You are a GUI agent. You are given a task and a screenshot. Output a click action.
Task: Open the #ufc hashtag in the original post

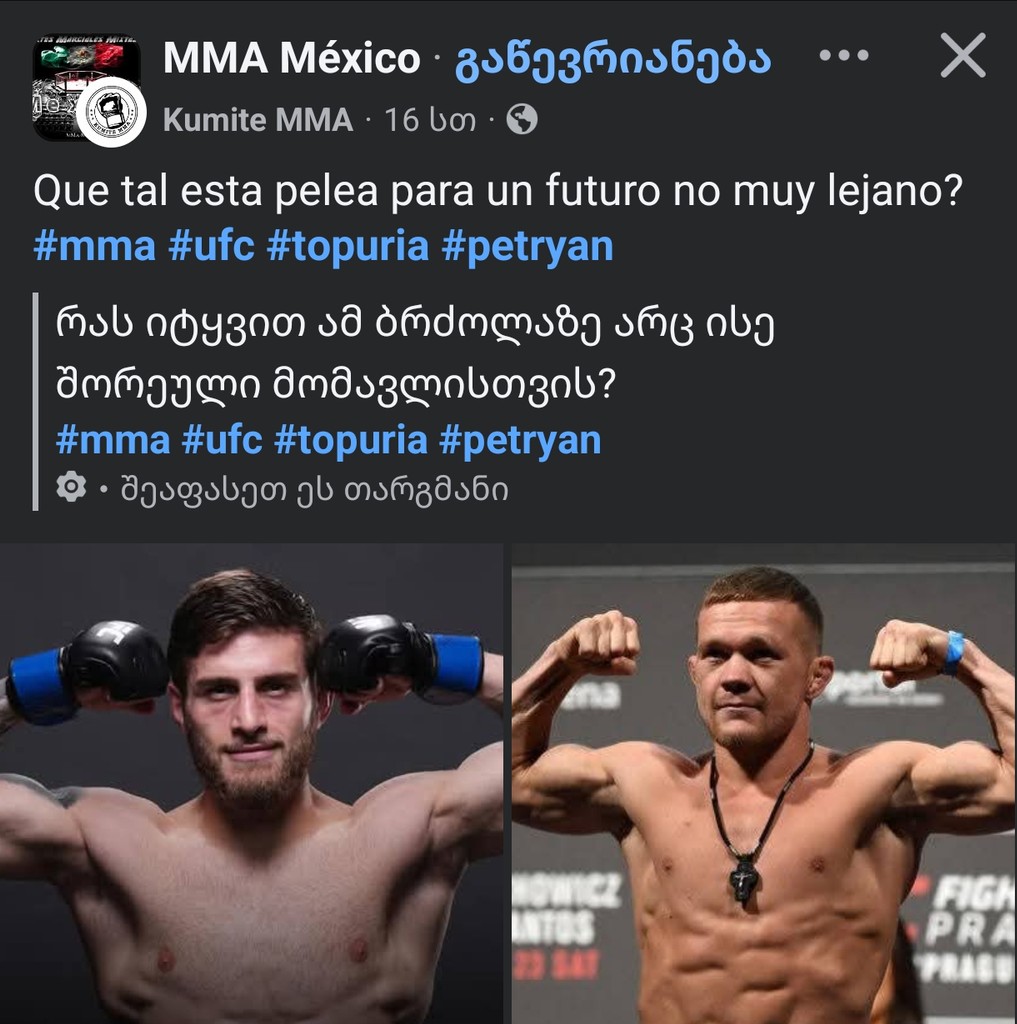tap(212, 247)
